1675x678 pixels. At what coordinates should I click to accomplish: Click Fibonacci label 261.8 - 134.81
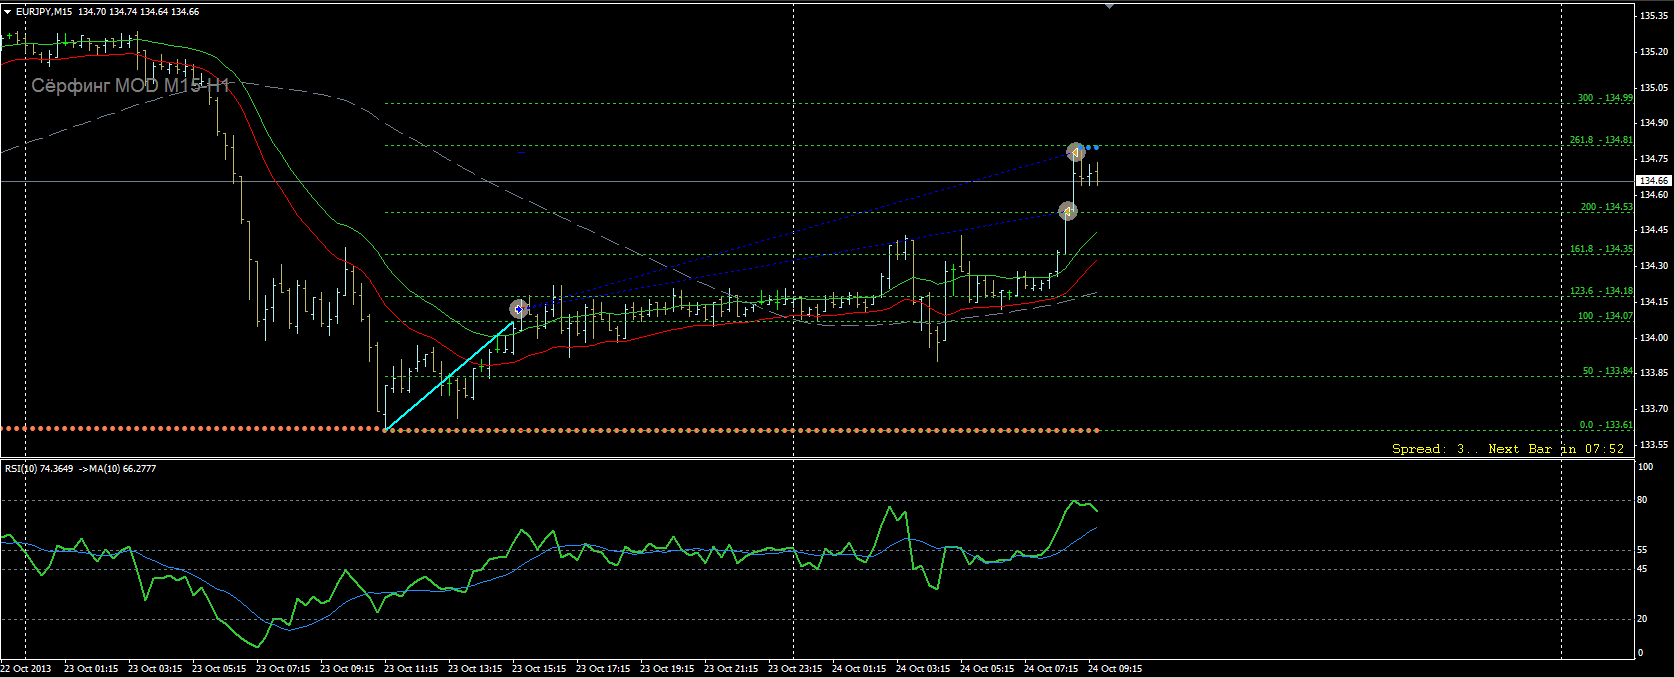(x=1601, y=140)
